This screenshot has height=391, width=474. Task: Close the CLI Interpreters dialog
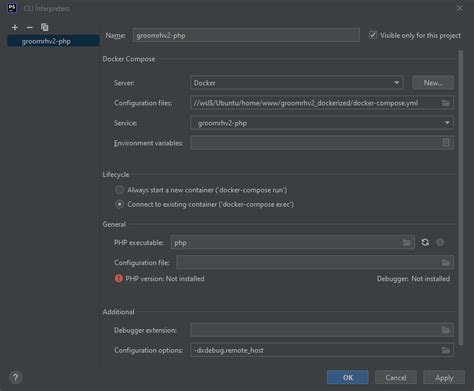[x=459, y=8]
